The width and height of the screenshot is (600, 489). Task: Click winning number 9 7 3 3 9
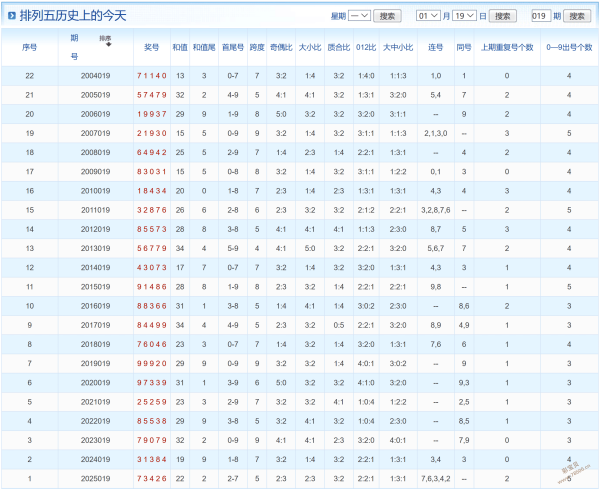click(x=151, y=383)
